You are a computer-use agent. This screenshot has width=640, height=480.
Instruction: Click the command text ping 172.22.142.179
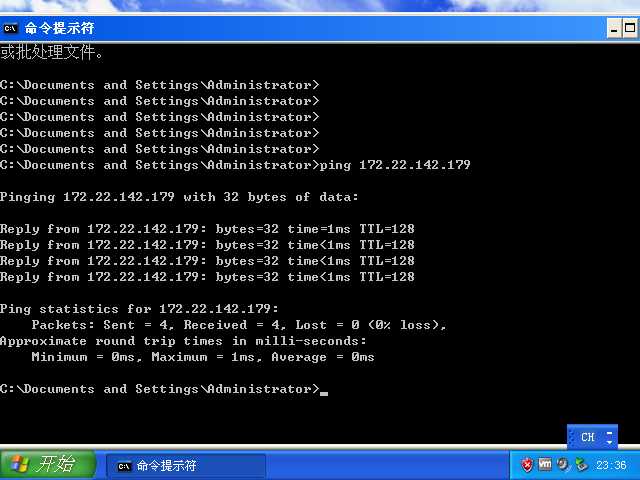point(395,165)
